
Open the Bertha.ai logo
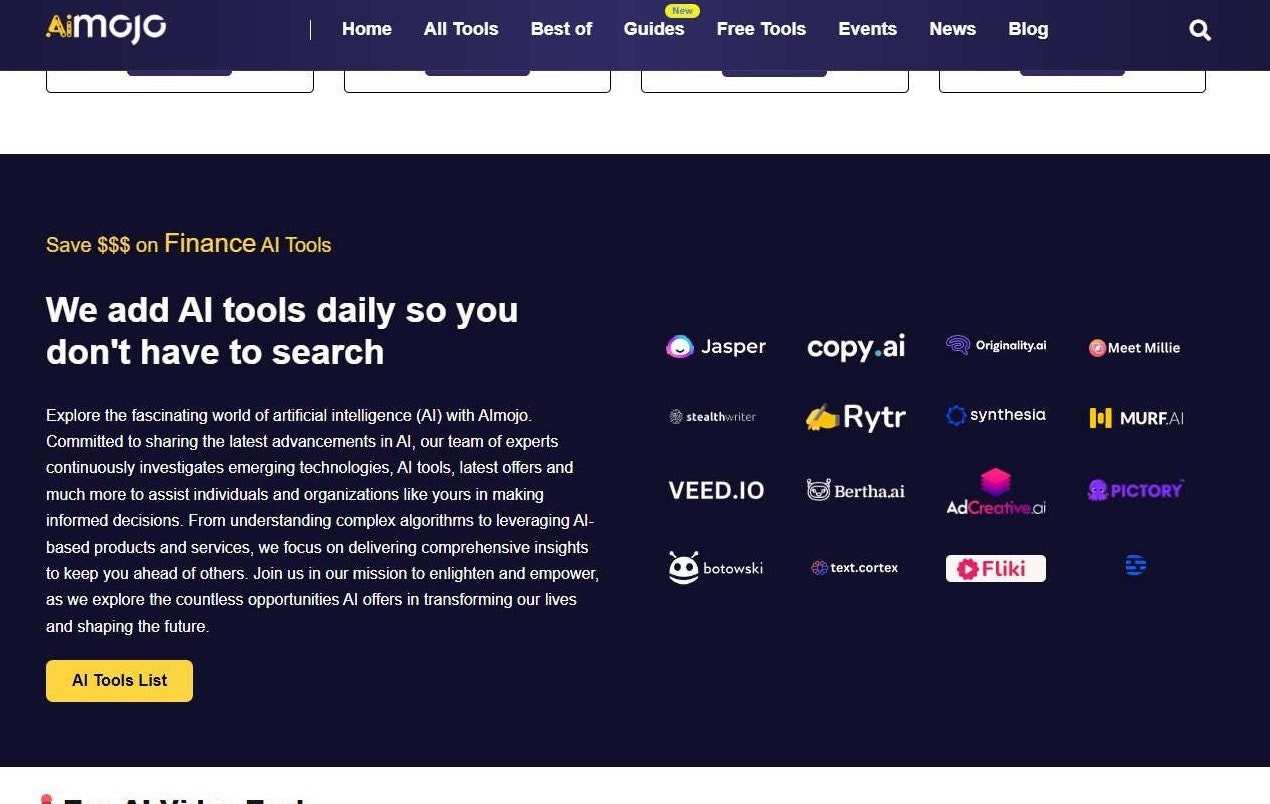point(856,490)
